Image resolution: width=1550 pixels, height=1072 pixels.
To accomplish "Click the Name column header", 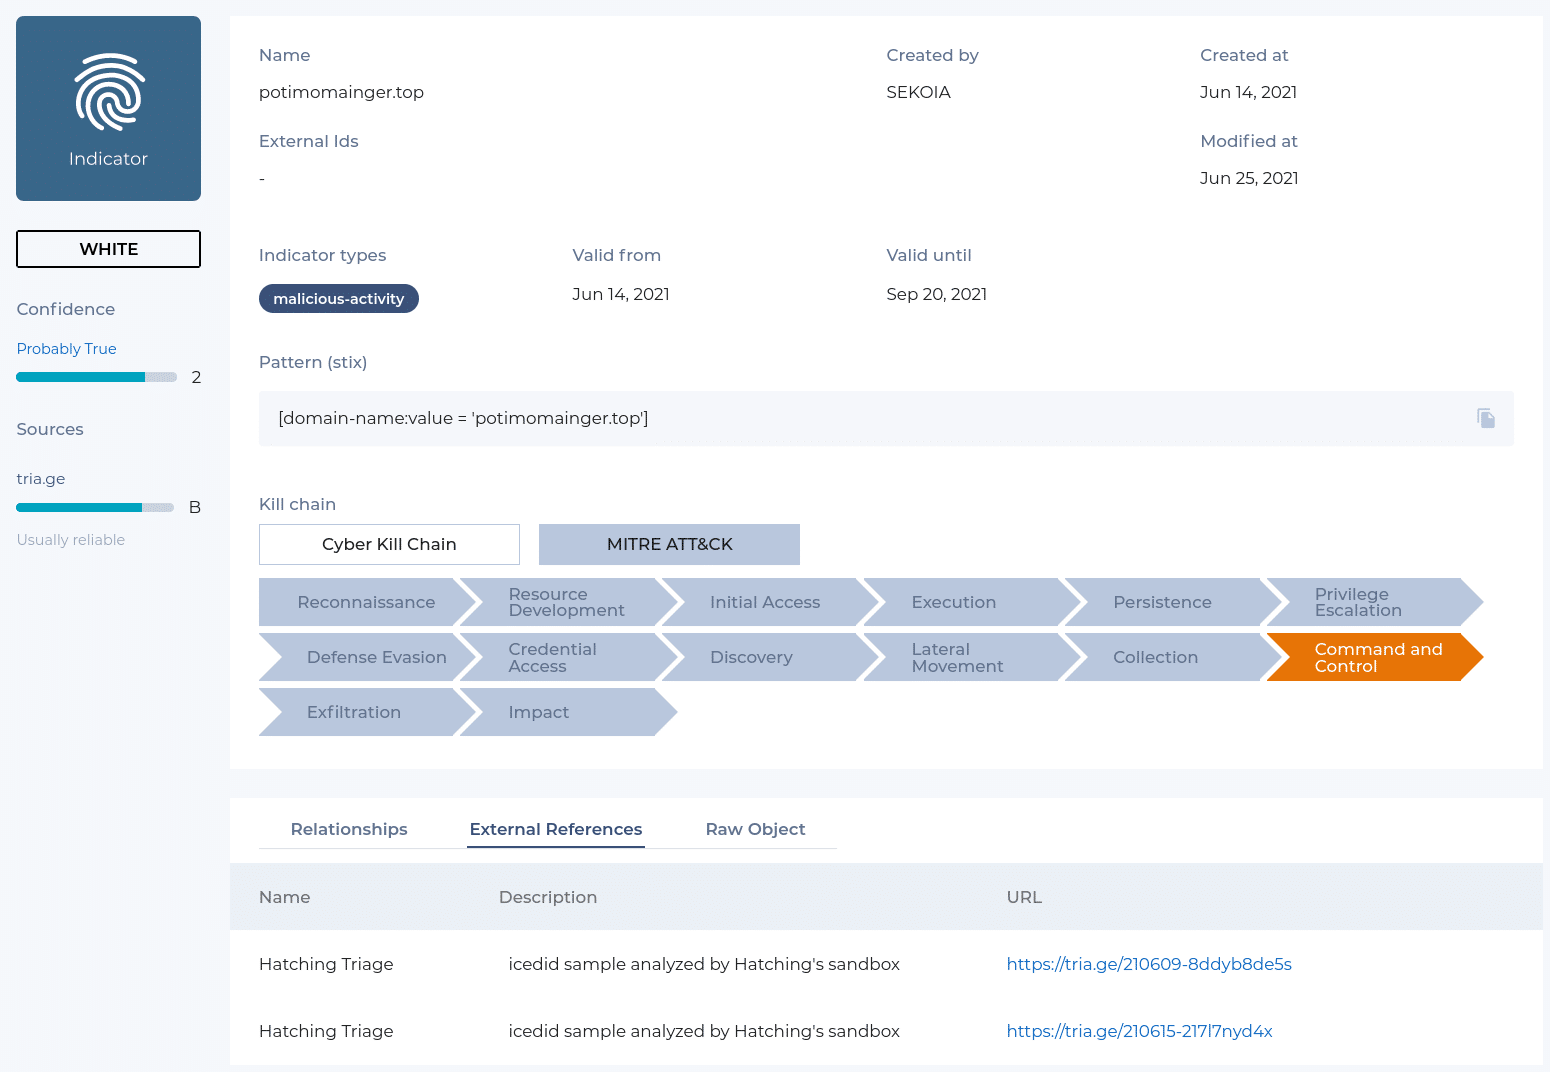I will (x=284, y=897).
